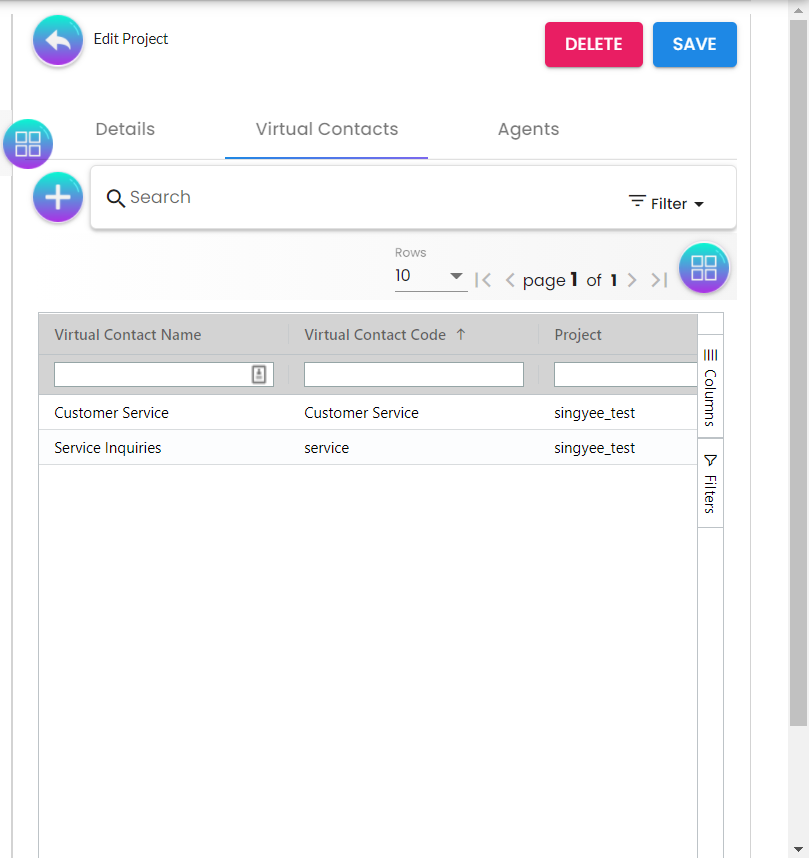Click the search magnifier icon
This screenshot has height=858, width=809.
pos(115,198)
